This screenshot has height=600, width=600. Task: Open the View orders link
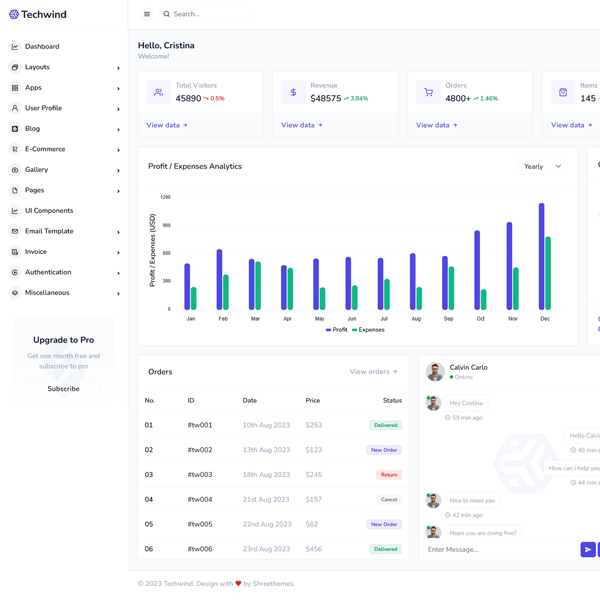(373, 372)
